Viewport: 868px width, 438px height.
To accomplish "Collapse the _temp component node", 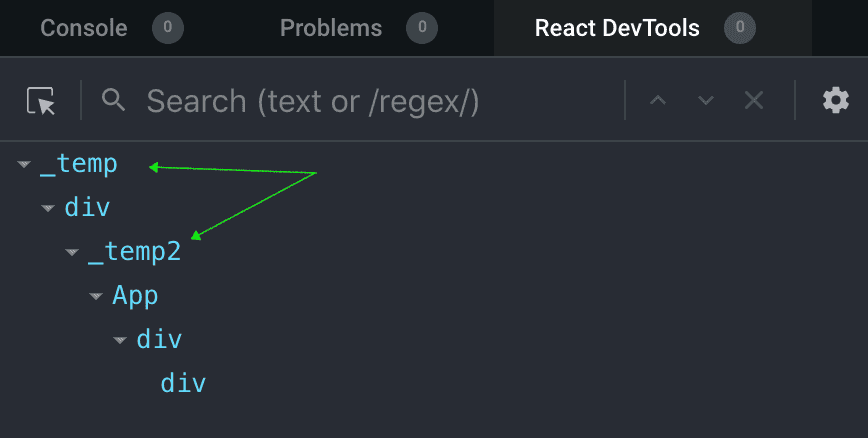I will pyautogui.click(x=24, y=165).
